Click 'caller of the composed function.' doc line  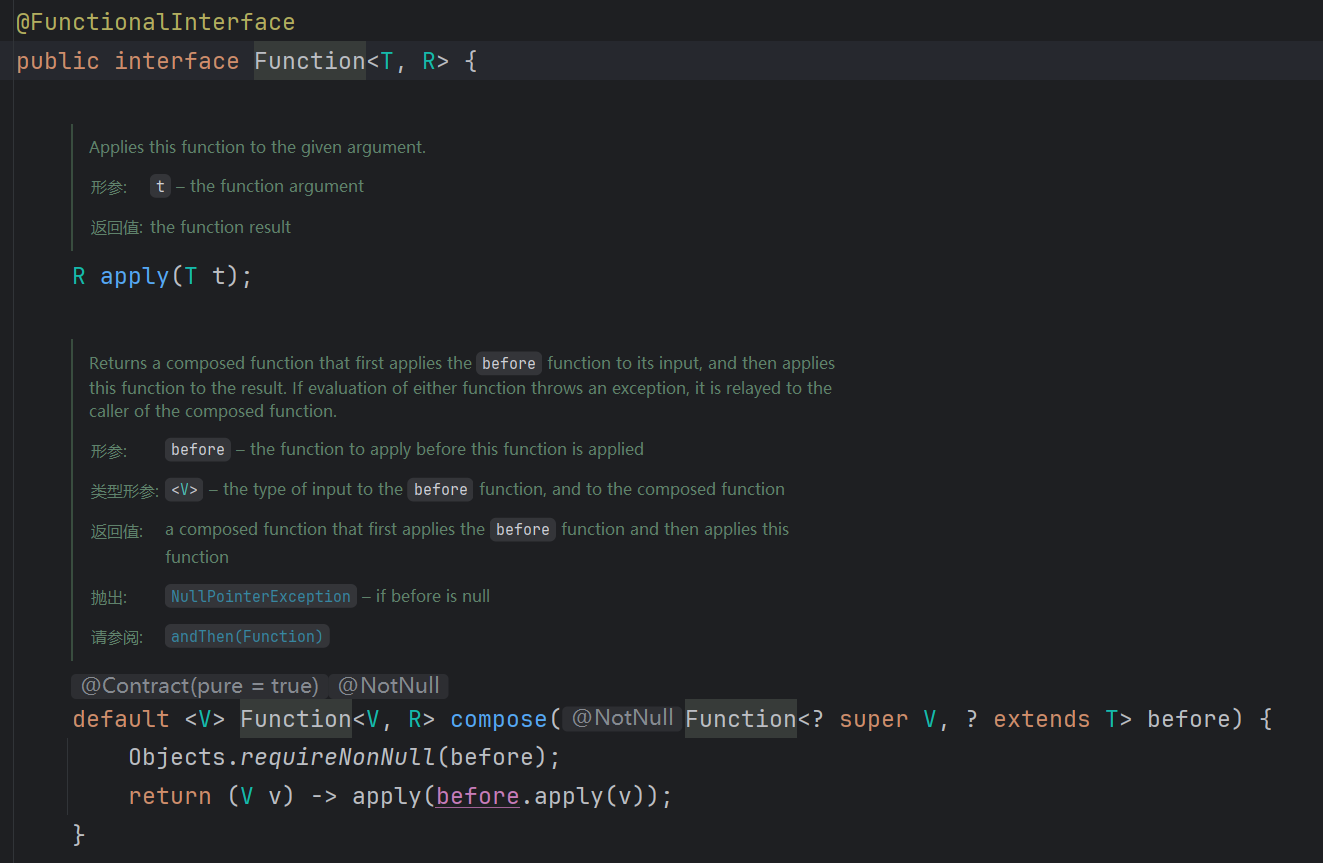point(213,411)
